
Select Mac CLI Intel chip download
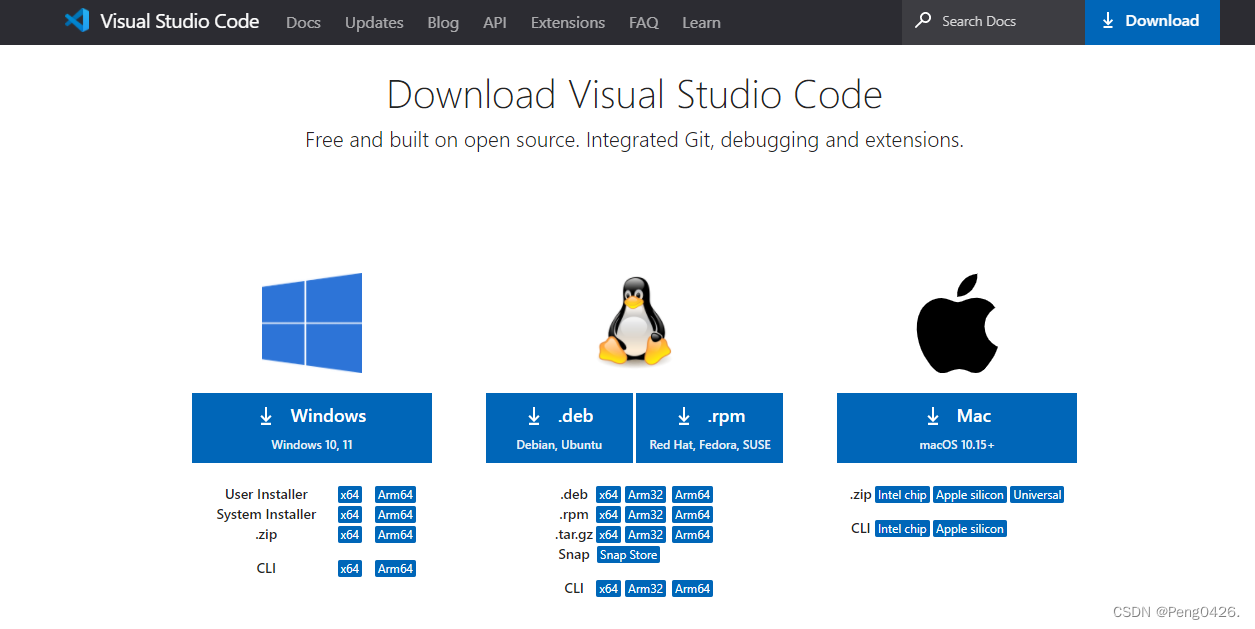(x=902, y=529)
